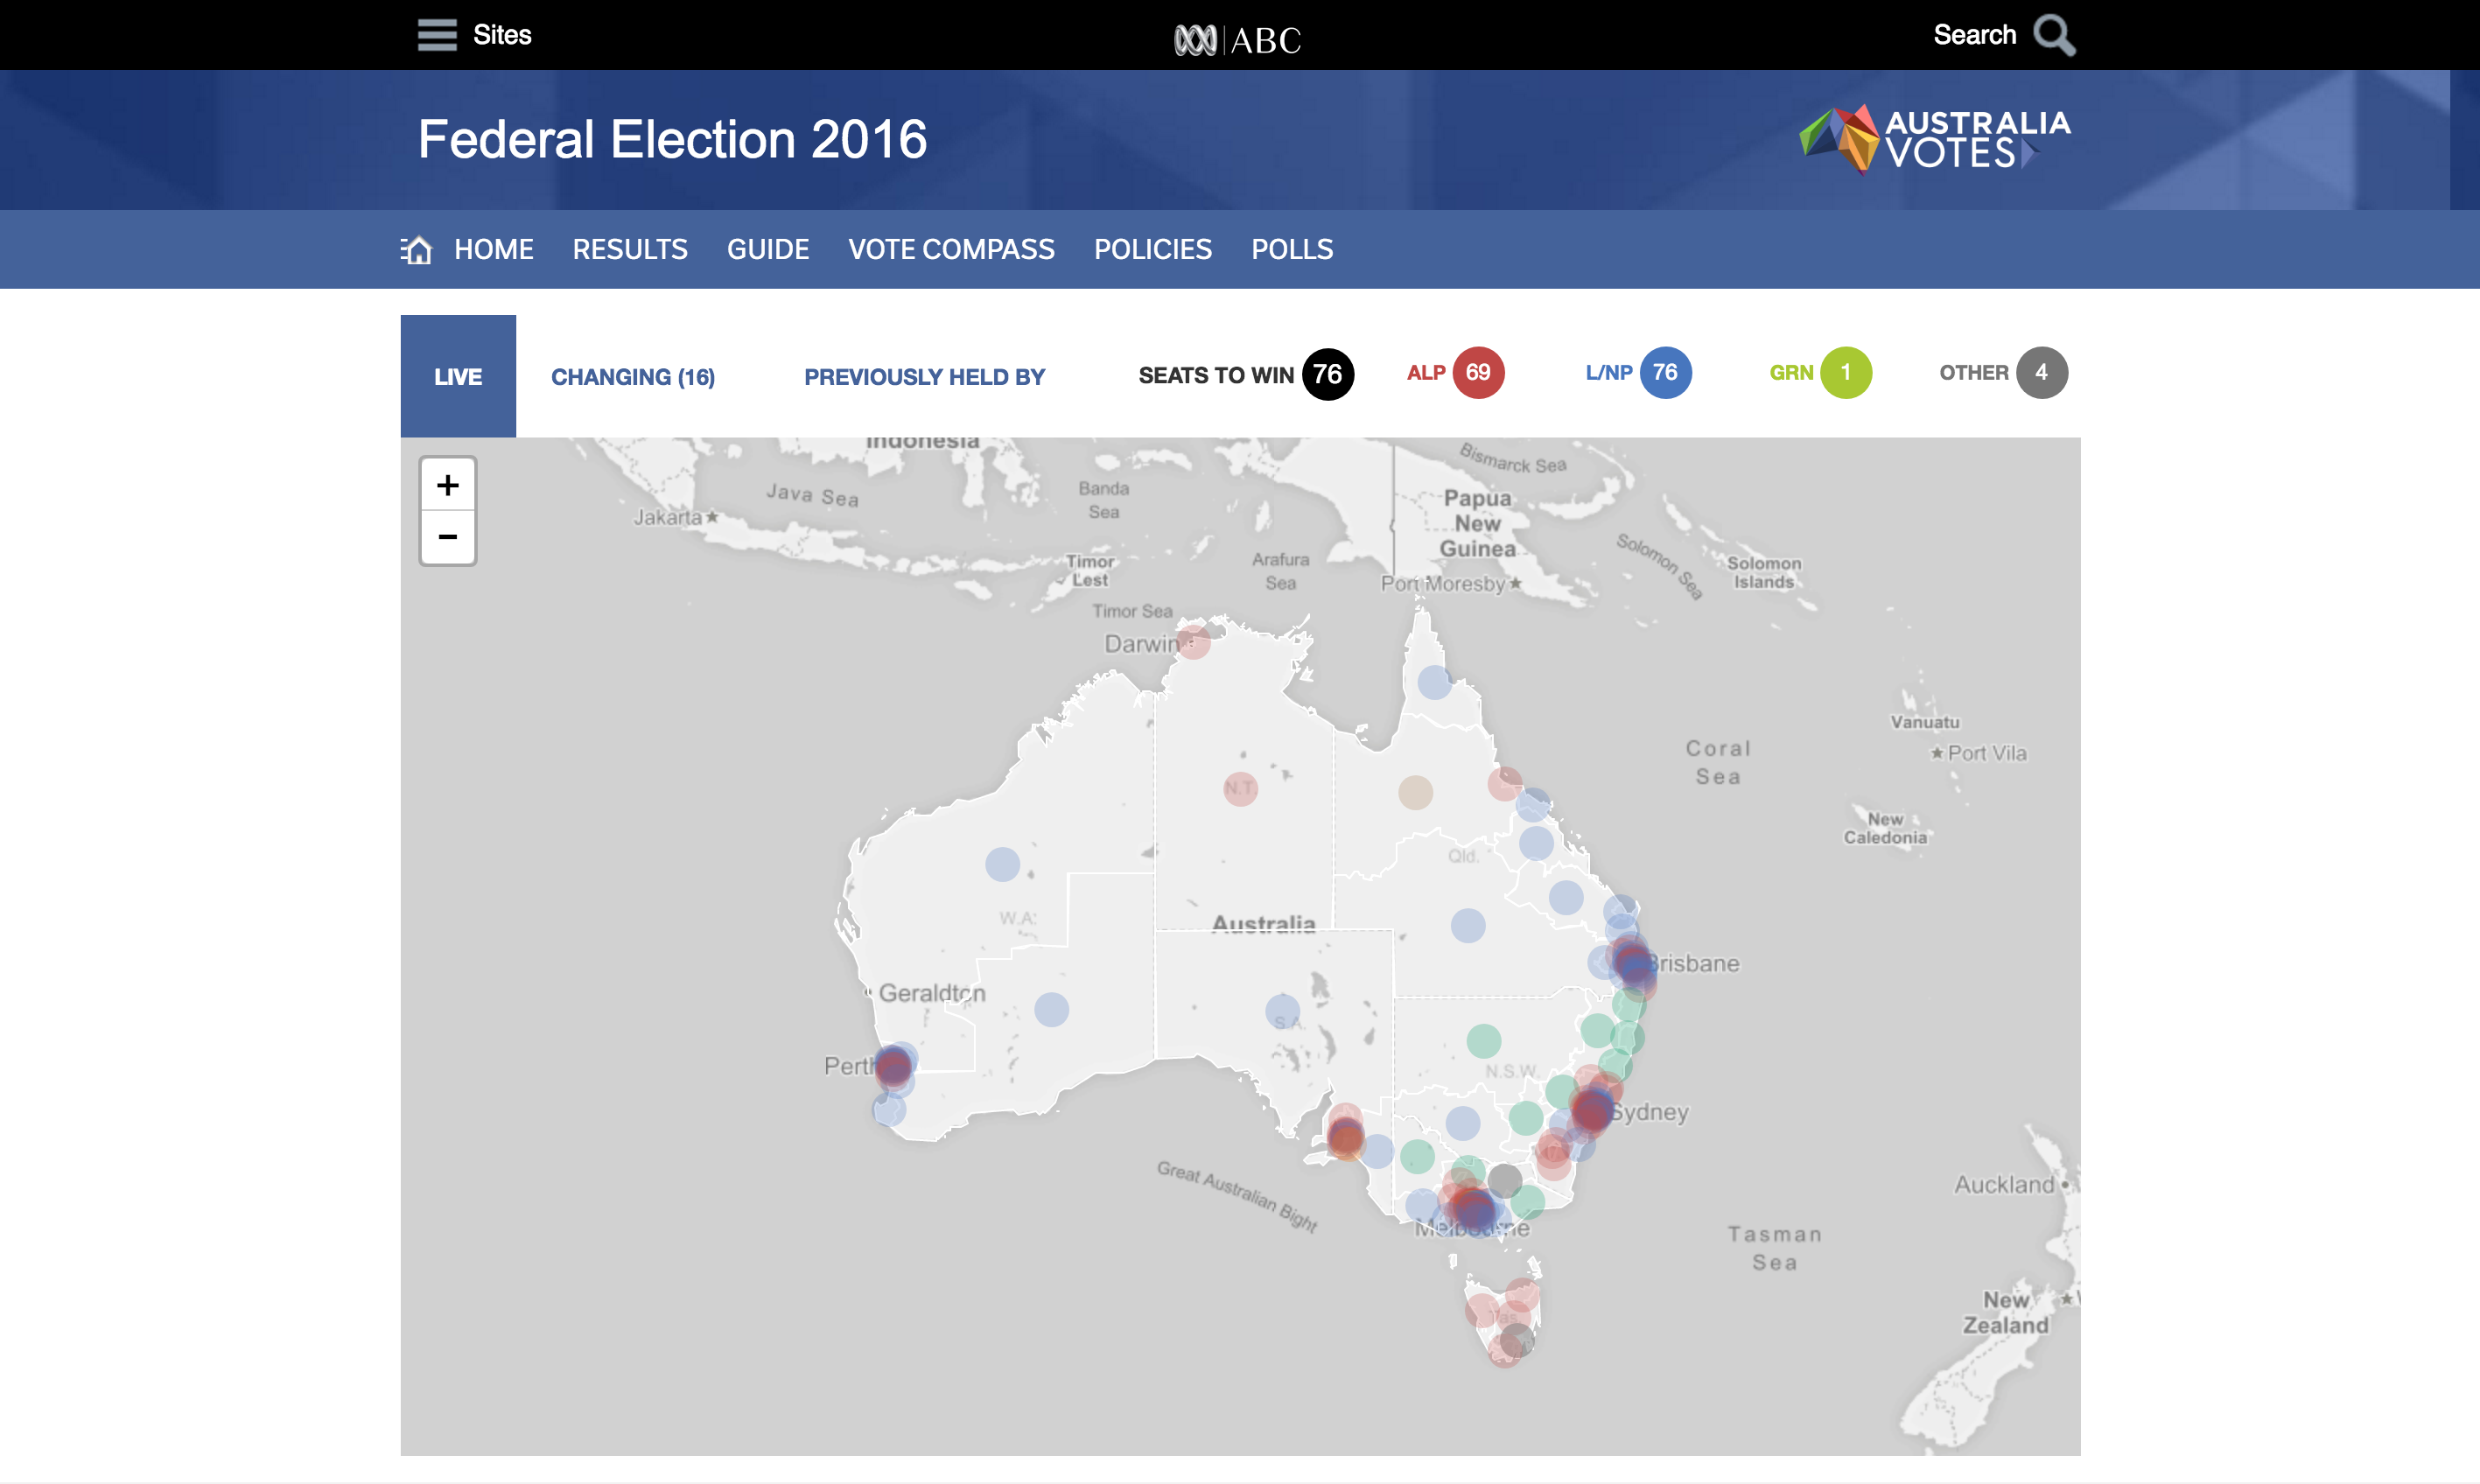Select the red seat marker on N.T. label
The width and height of the screenshot is (2480, 1484).
point(1240,788)
